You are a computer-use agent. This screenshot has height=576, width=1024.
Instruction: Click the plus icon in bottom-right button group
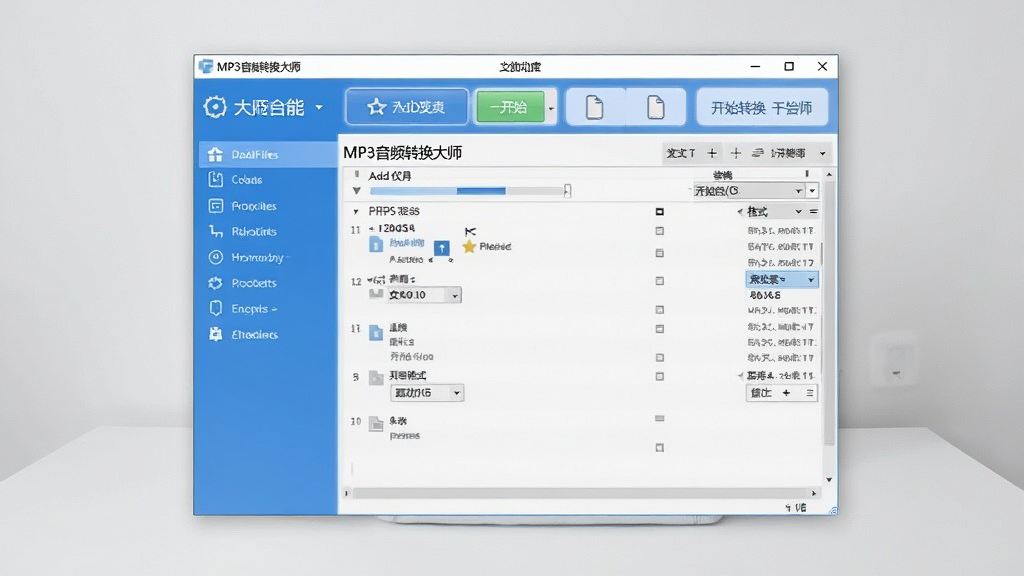tap(786, 393)
